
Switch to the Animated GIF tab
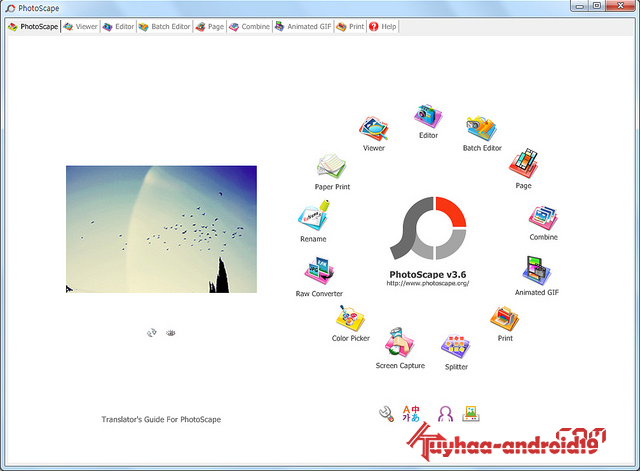(x=303, y=27)
